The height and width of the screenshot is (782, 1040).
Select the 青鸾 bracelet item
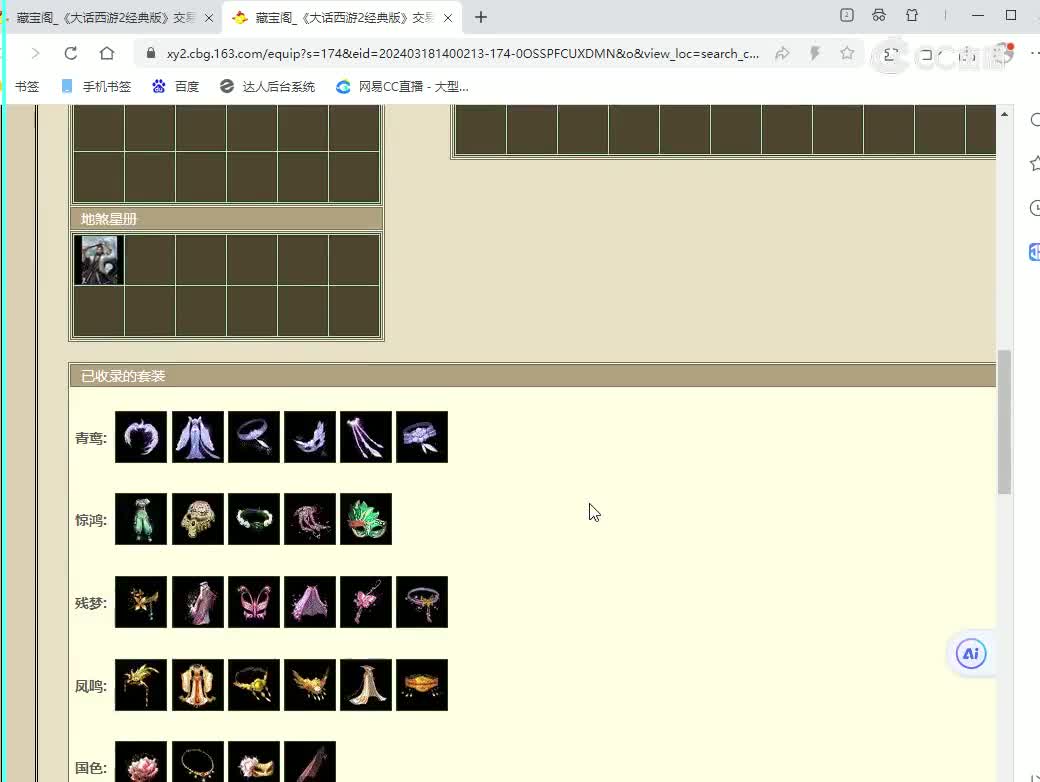[x=254, y=437]
